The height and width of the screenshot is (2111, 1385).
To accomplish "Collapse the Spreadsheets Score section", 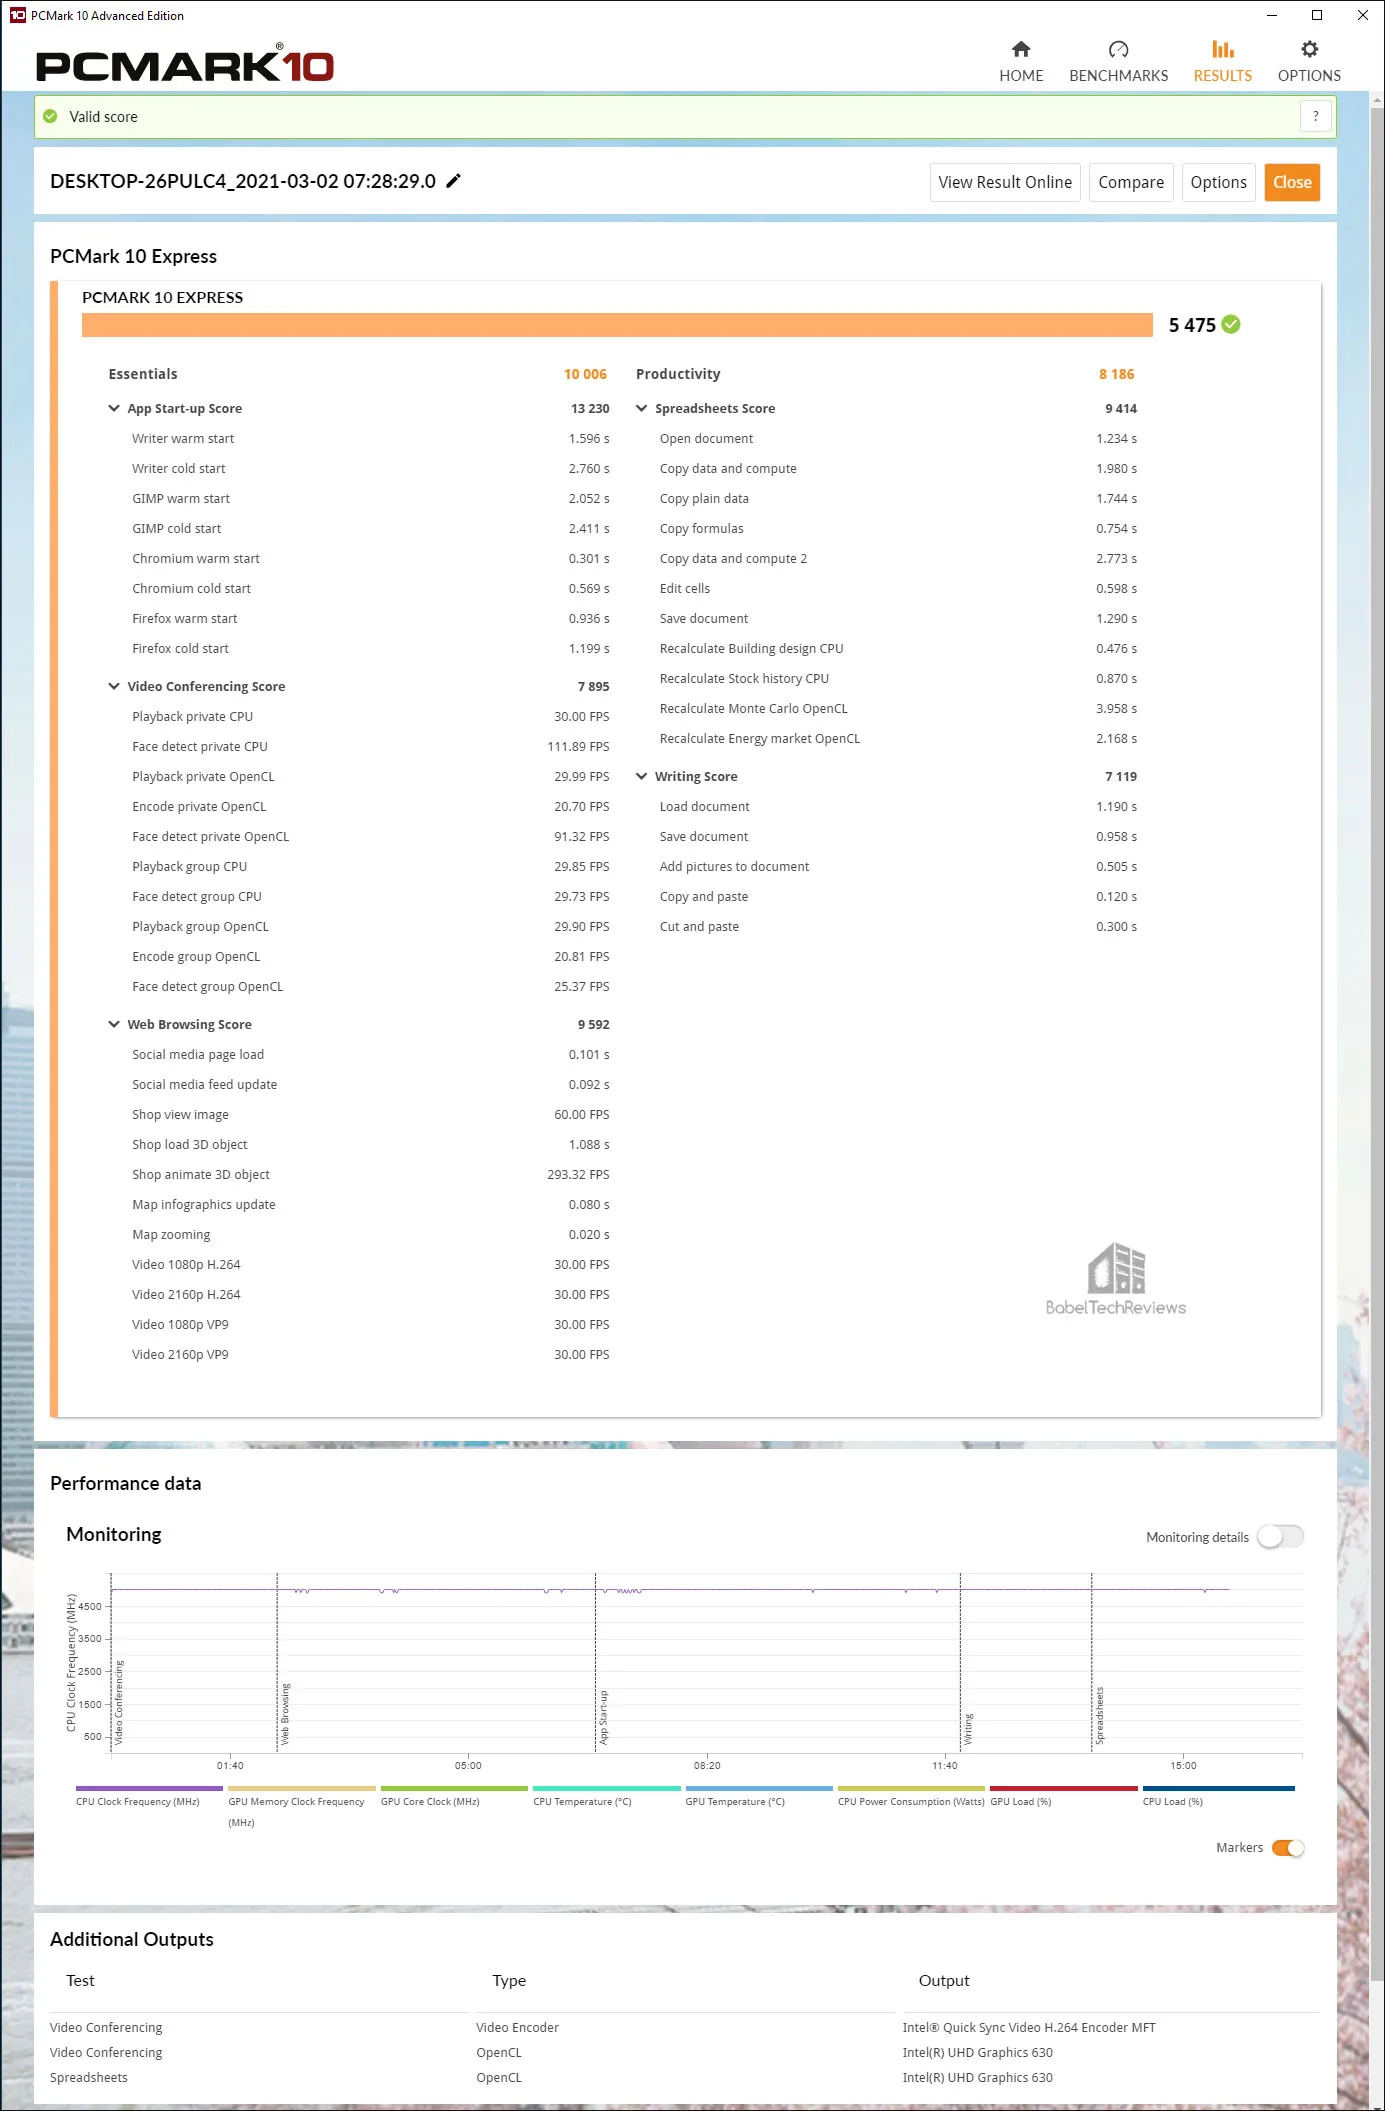I will tap(641, 408).
